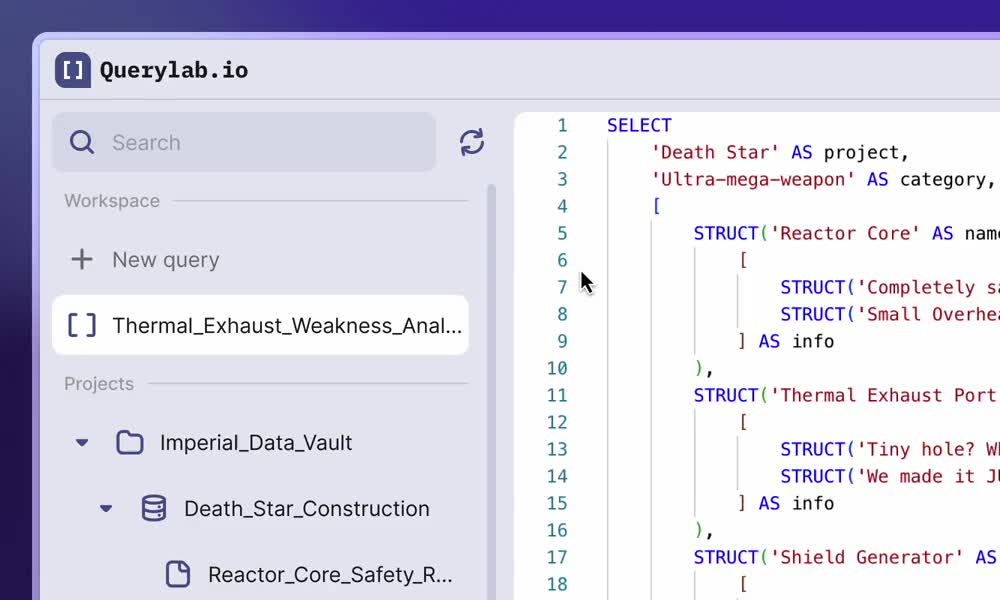Click line number 5 in the editor
This screenshot has height=600, width=1000.
pyautogui.click(x=562, y=233)
